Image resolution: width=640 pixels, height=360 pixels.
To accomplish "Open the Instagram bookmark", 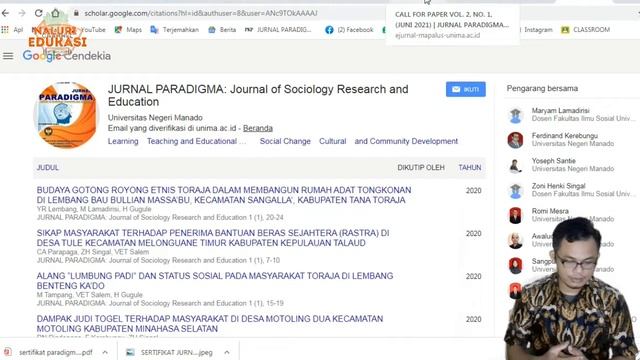I will (x=538, y=29).
